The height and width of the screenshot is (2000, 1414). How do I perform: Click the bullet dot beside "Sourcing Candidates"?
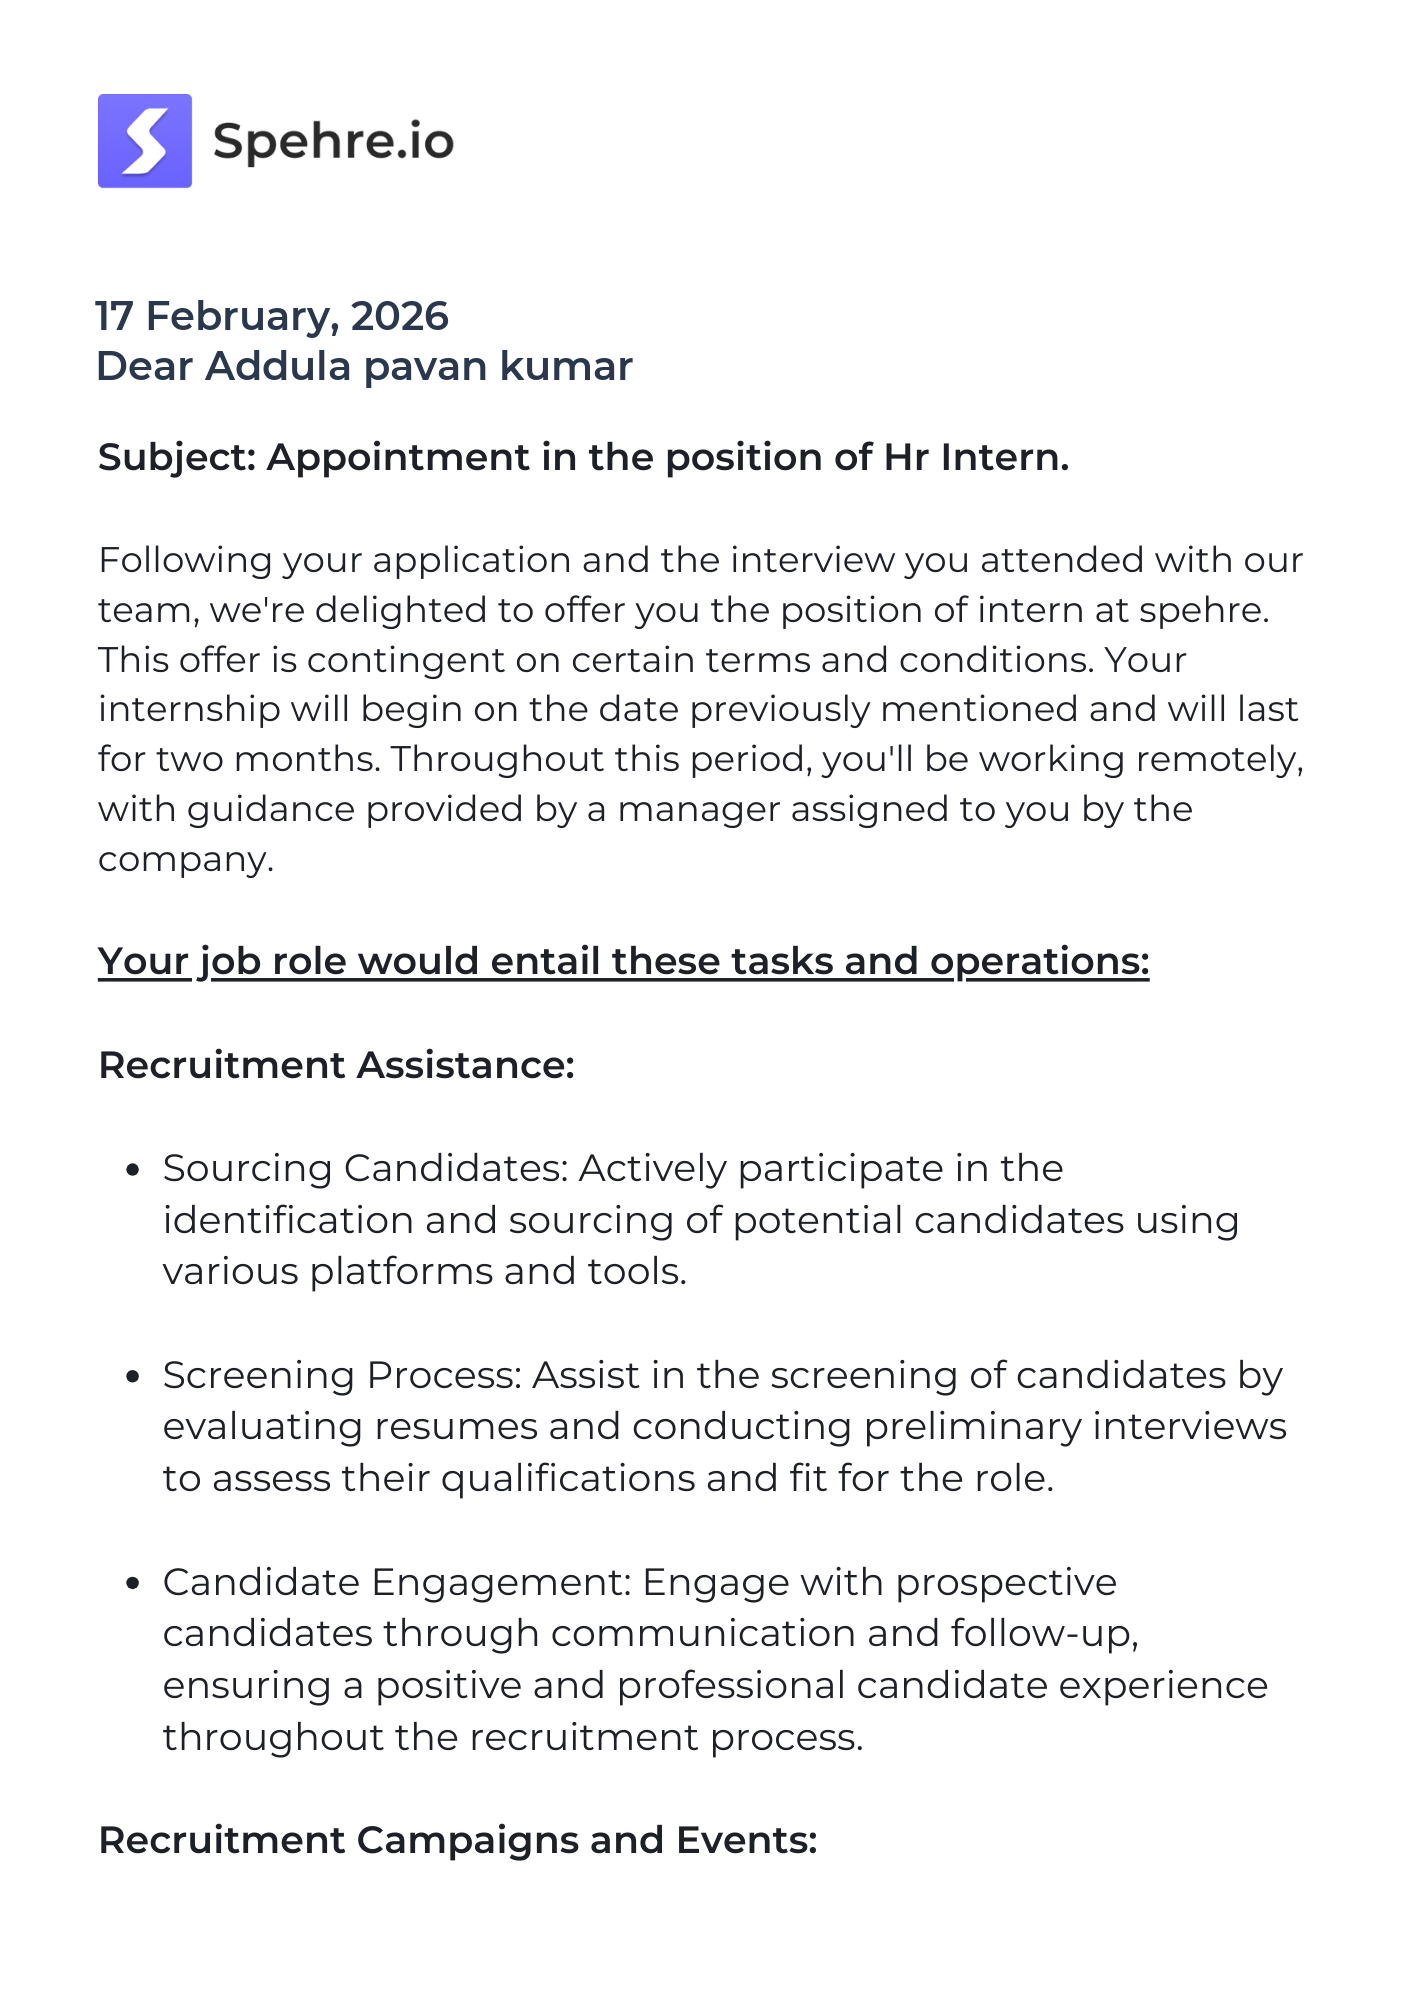[133, 1170]
